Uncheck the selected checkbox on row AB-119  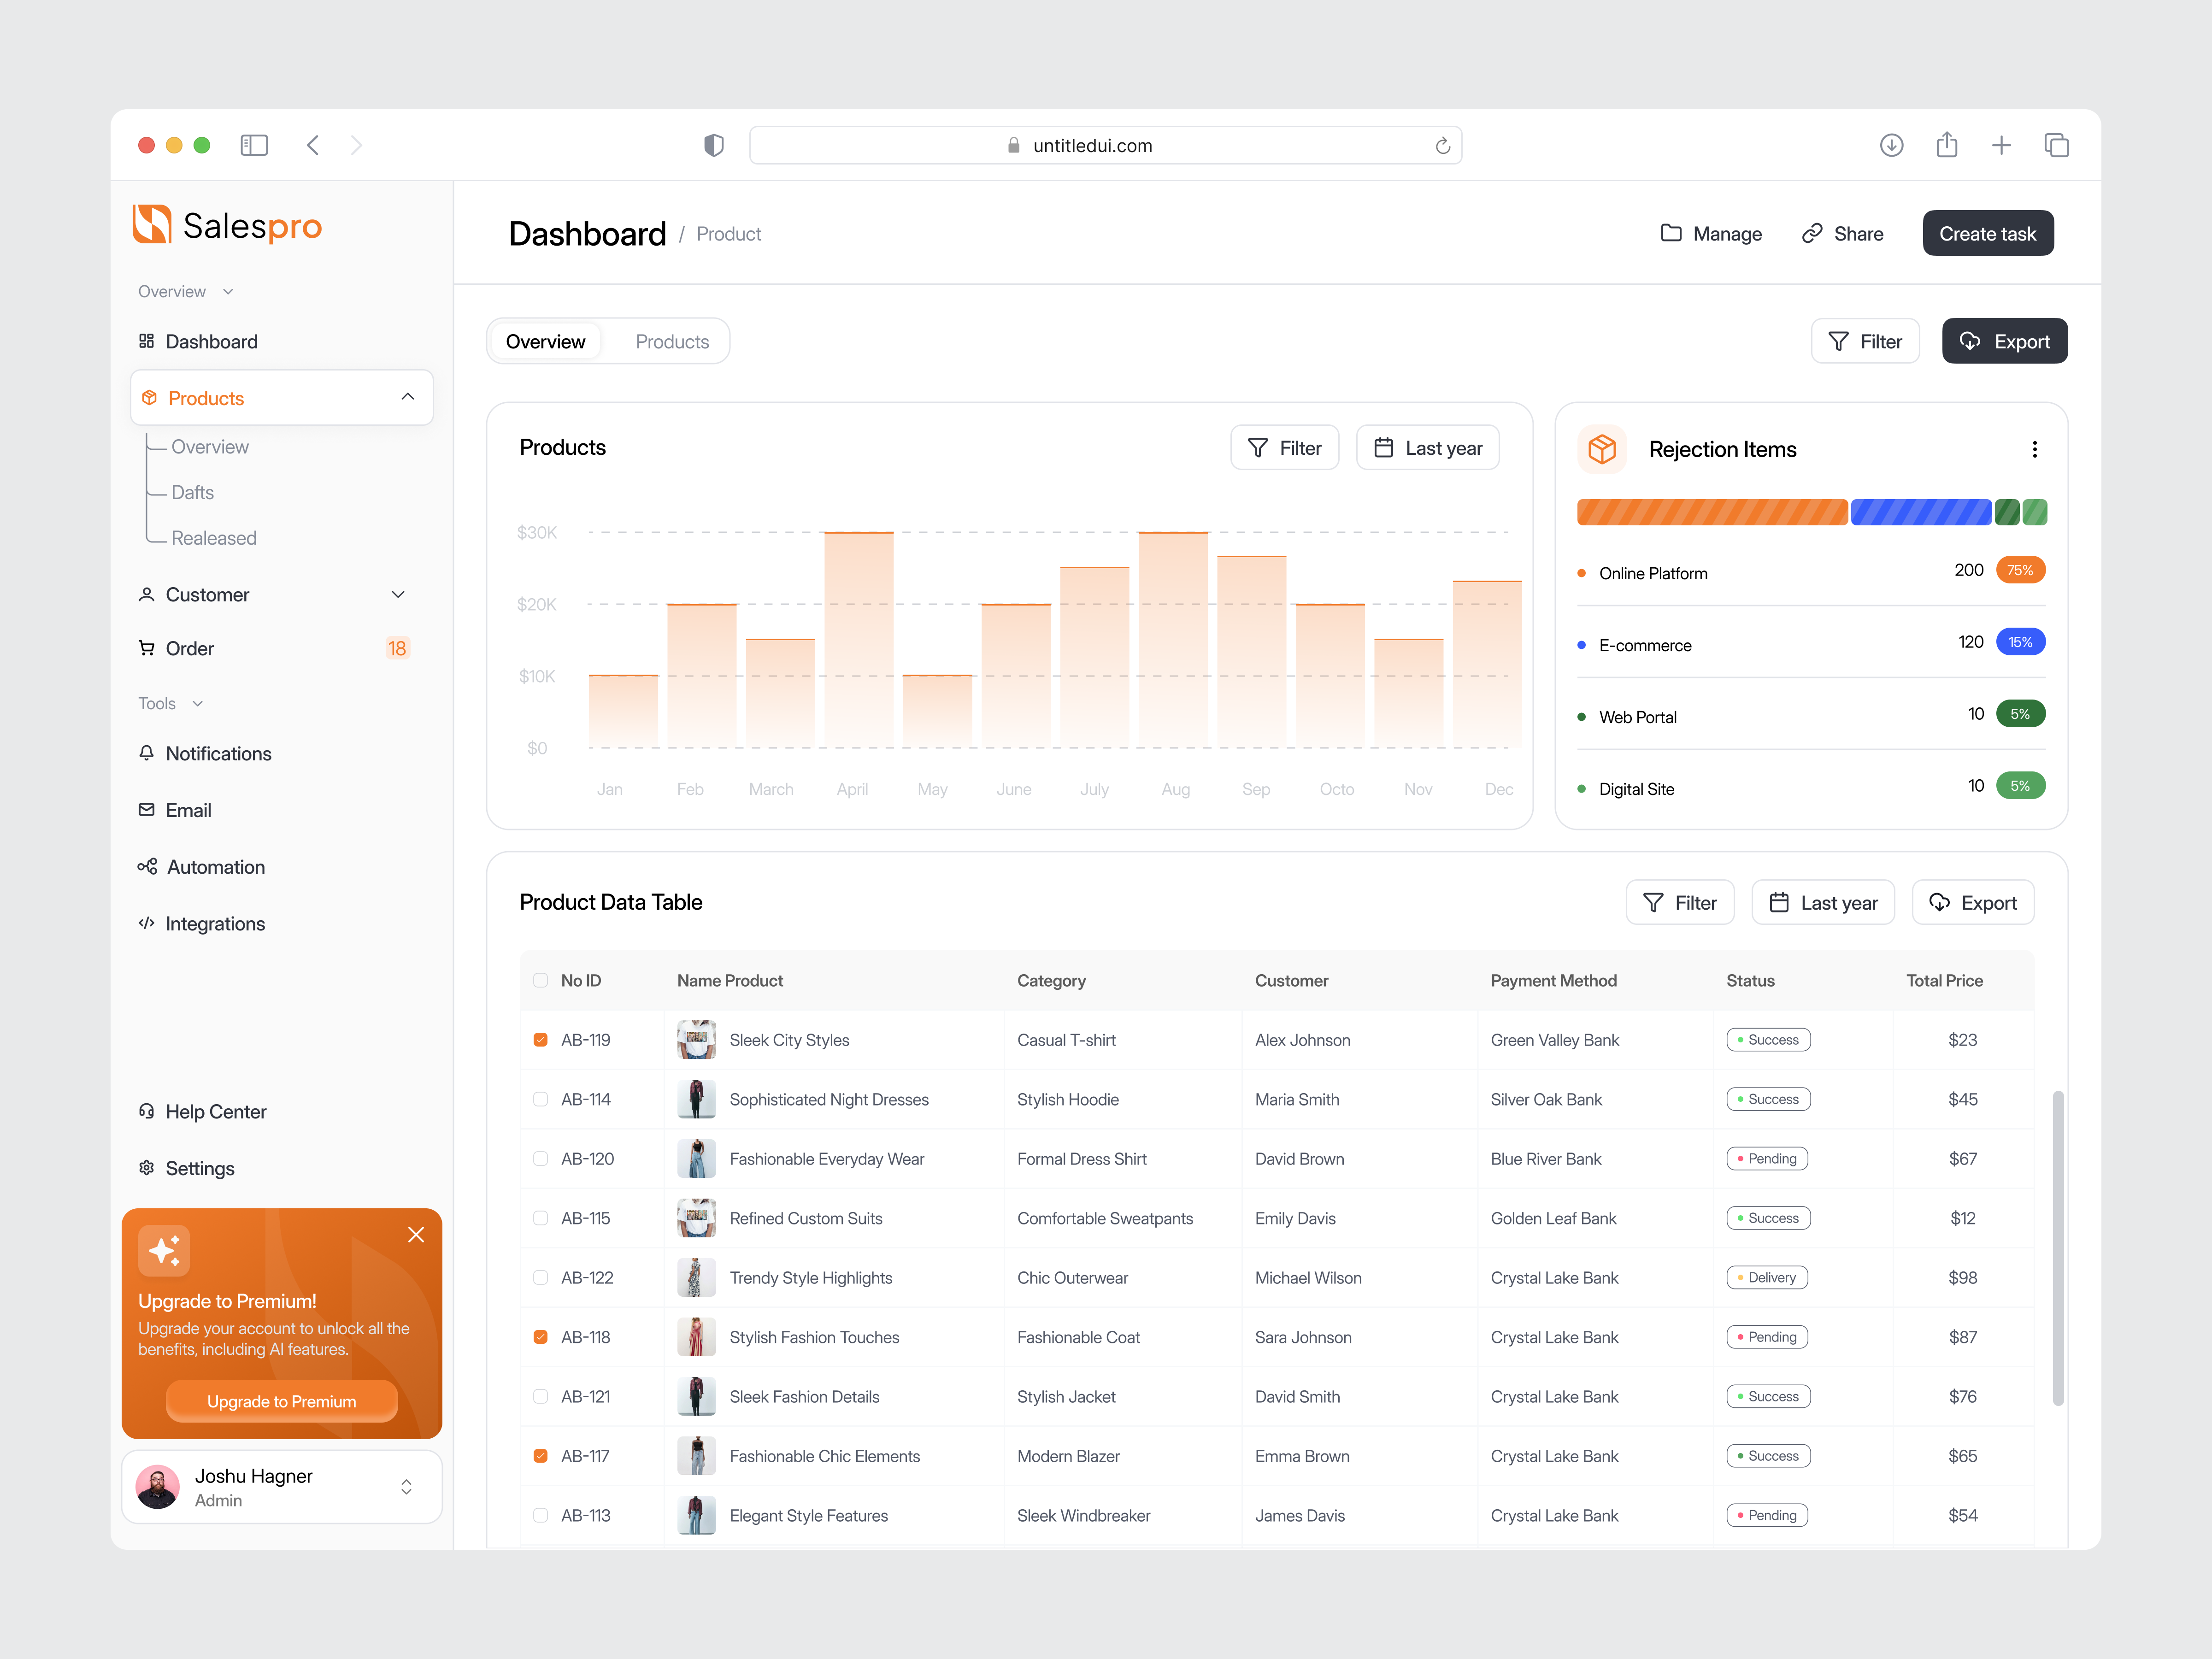click(540, 1039)
